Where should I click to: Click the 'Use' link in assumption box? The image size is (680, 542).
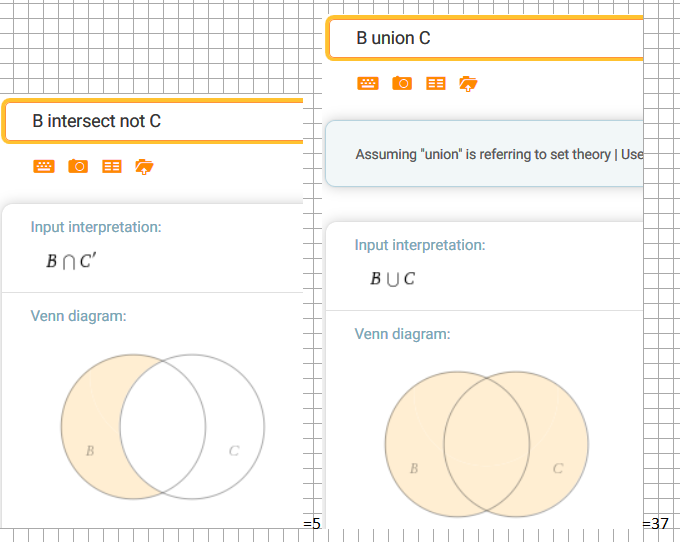(631, 154)
